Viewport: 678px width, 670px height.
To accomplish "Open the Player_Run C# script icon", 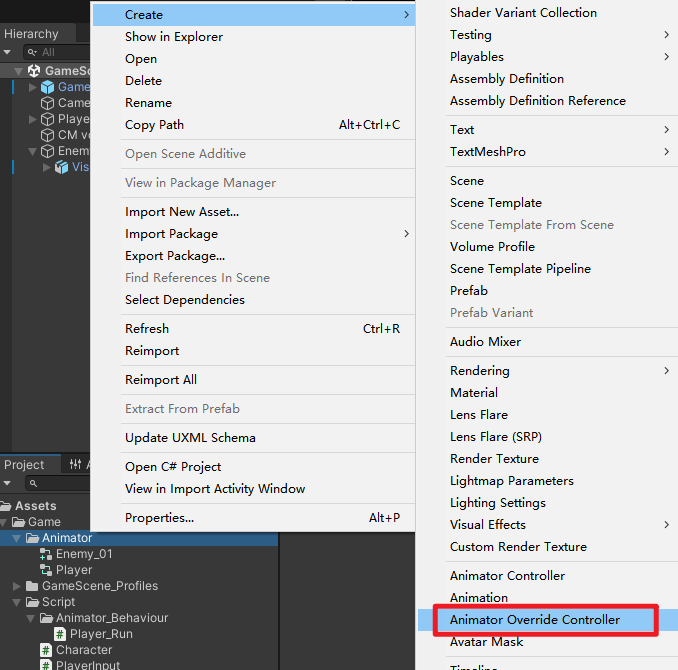I will point(60,634).
